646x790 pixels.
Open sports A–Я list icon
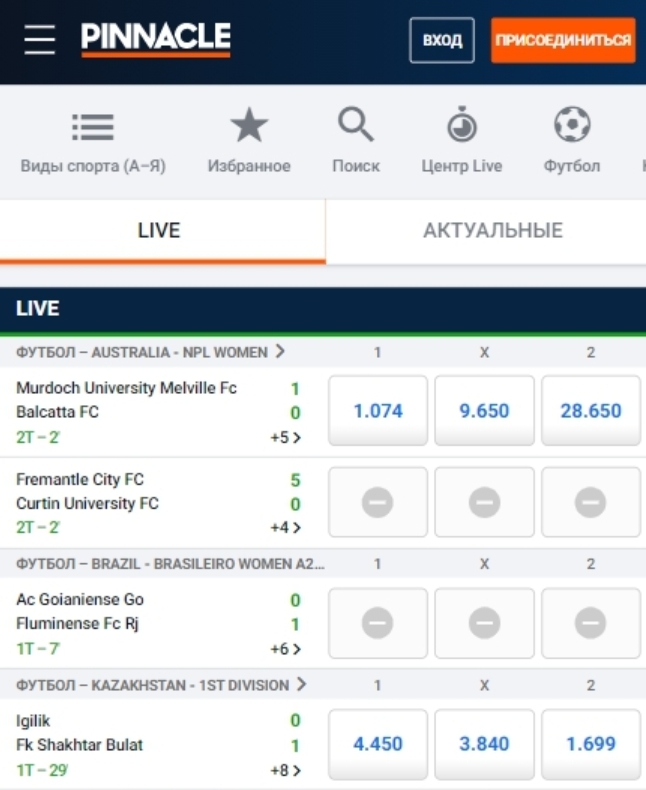(93, 127)
